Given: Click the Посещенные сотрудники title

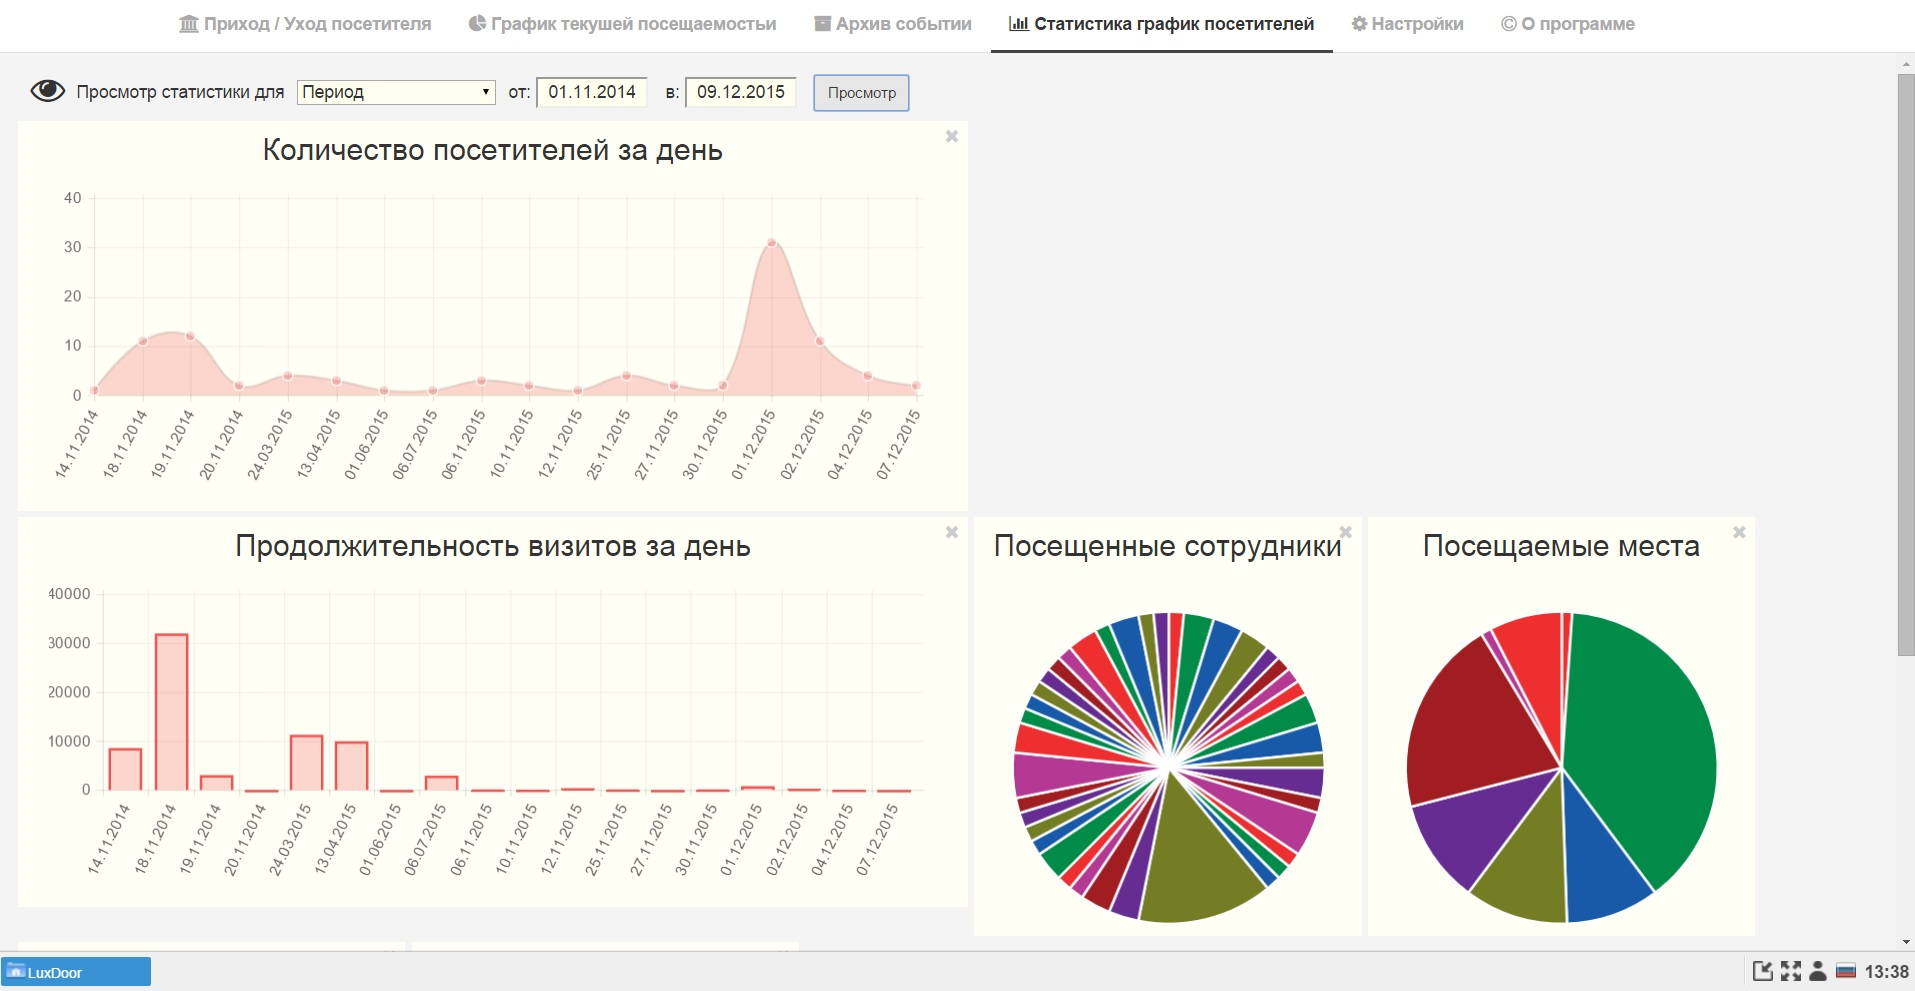Looking at the screenshot, I should 1167,546.
